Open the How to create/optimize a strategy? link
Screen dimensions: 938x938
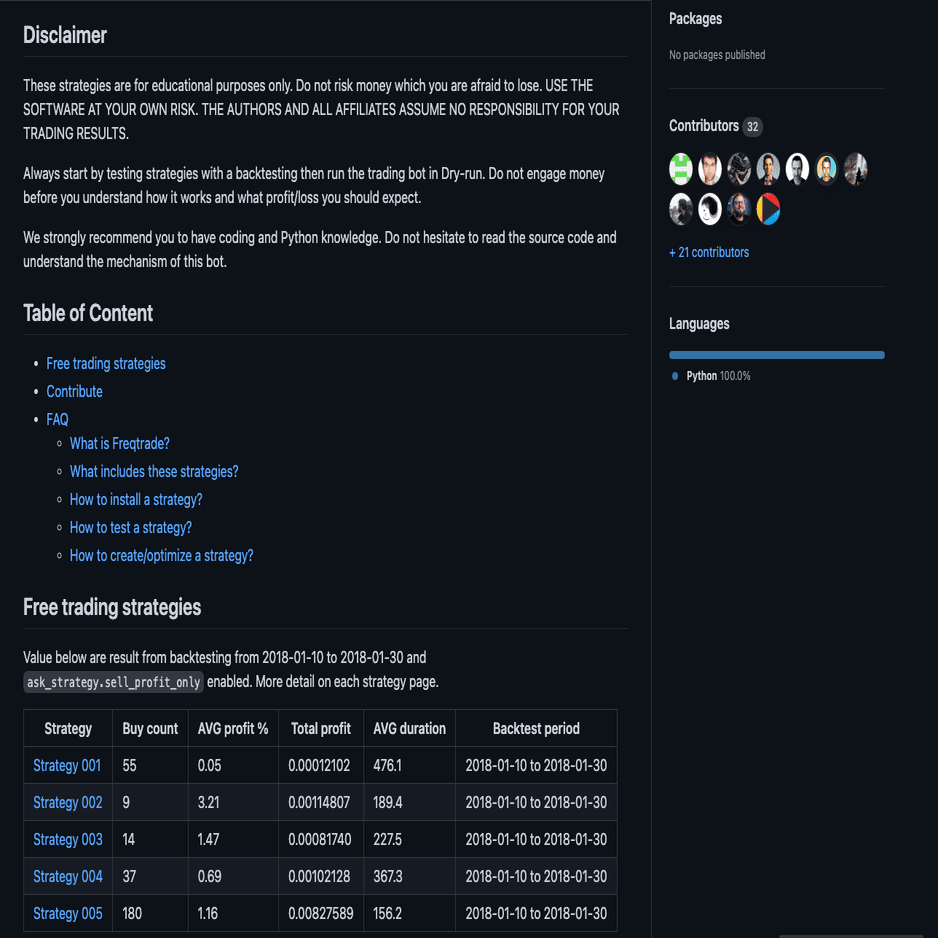[161, 555]
